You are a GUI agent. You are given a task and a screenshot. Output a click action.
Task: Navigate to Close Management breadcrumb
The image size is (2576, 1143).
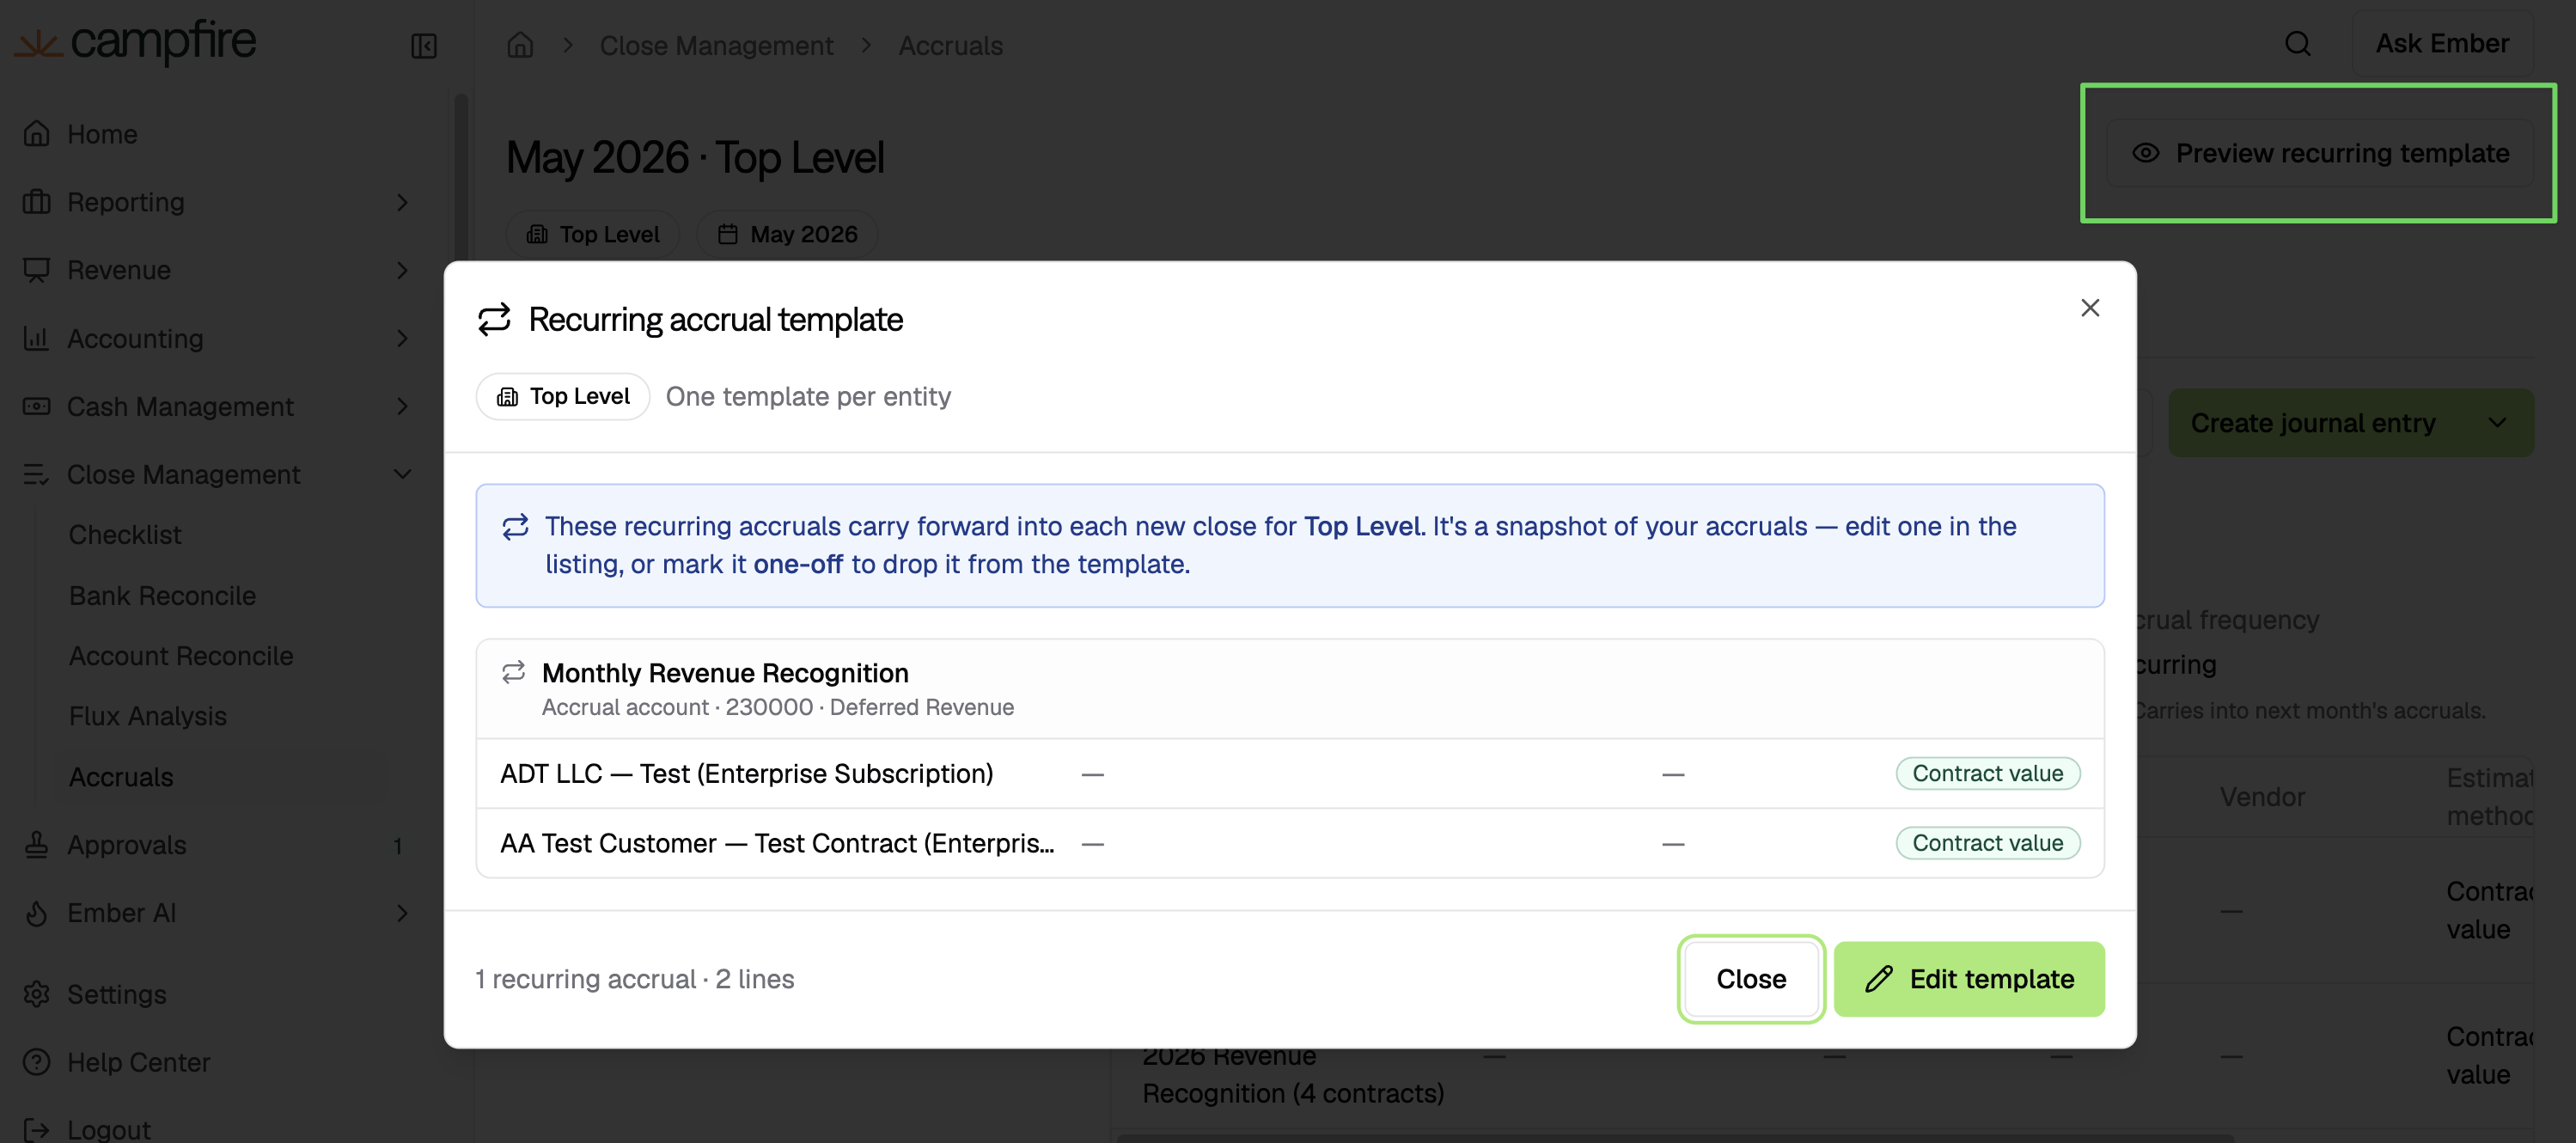pyautogui.click(x=716, y=45)
